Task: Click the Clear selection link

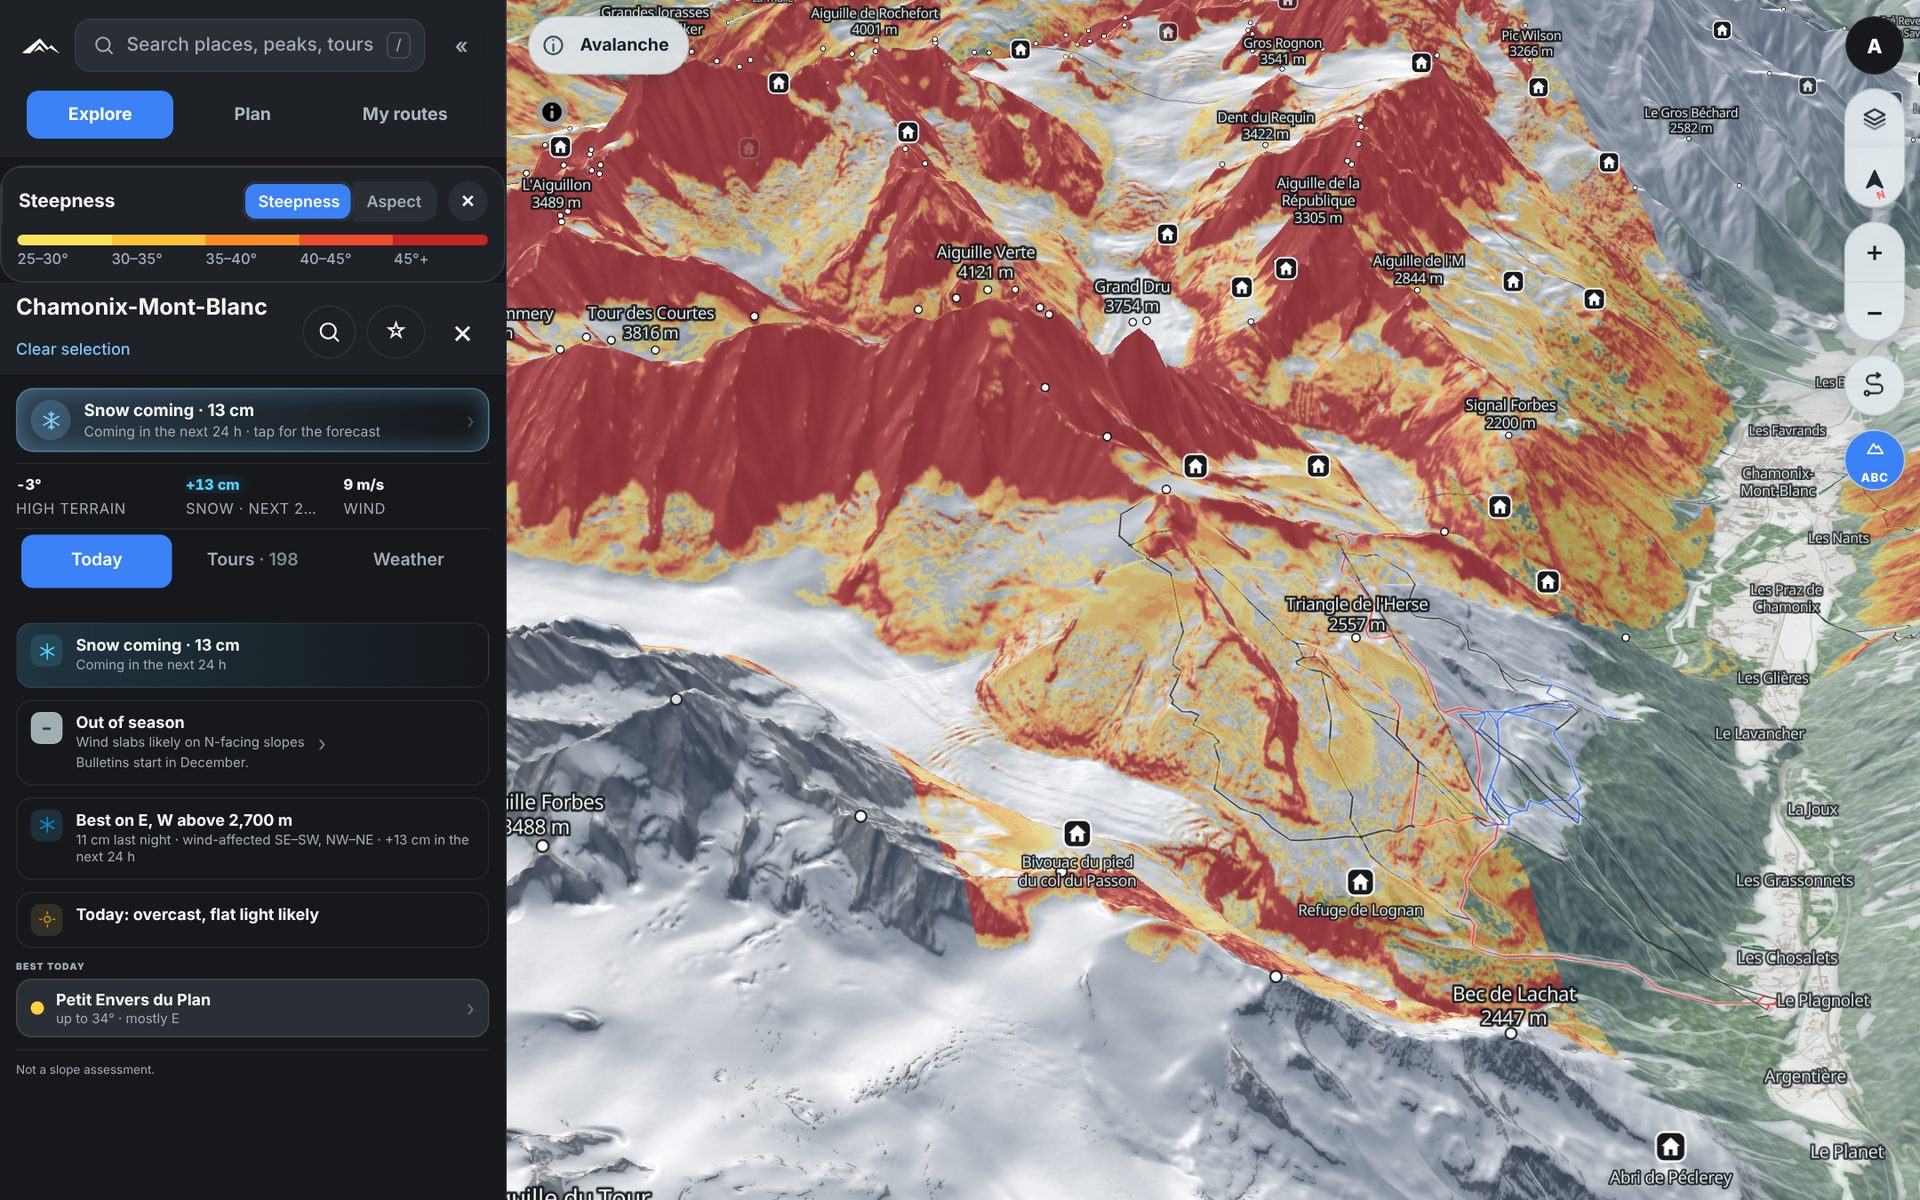Action: (x=73, y=349)
